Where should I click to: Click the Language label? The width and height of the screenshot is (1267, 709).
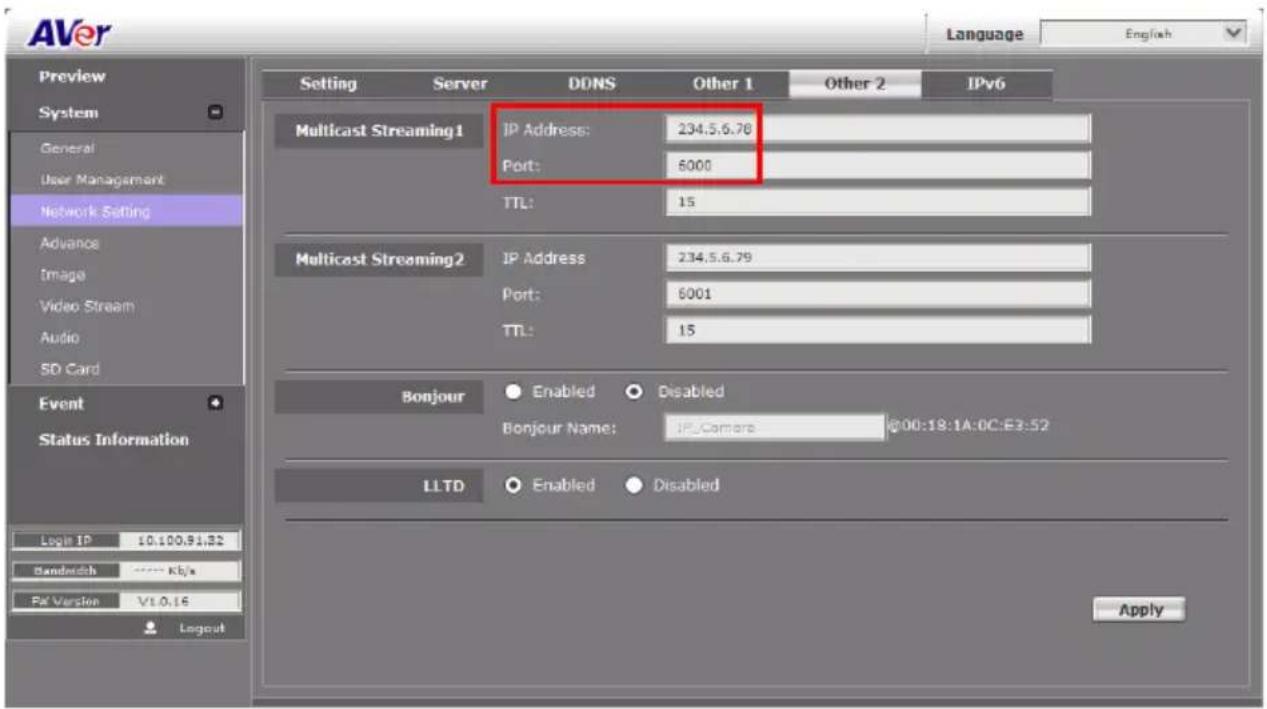click(985, 34)
